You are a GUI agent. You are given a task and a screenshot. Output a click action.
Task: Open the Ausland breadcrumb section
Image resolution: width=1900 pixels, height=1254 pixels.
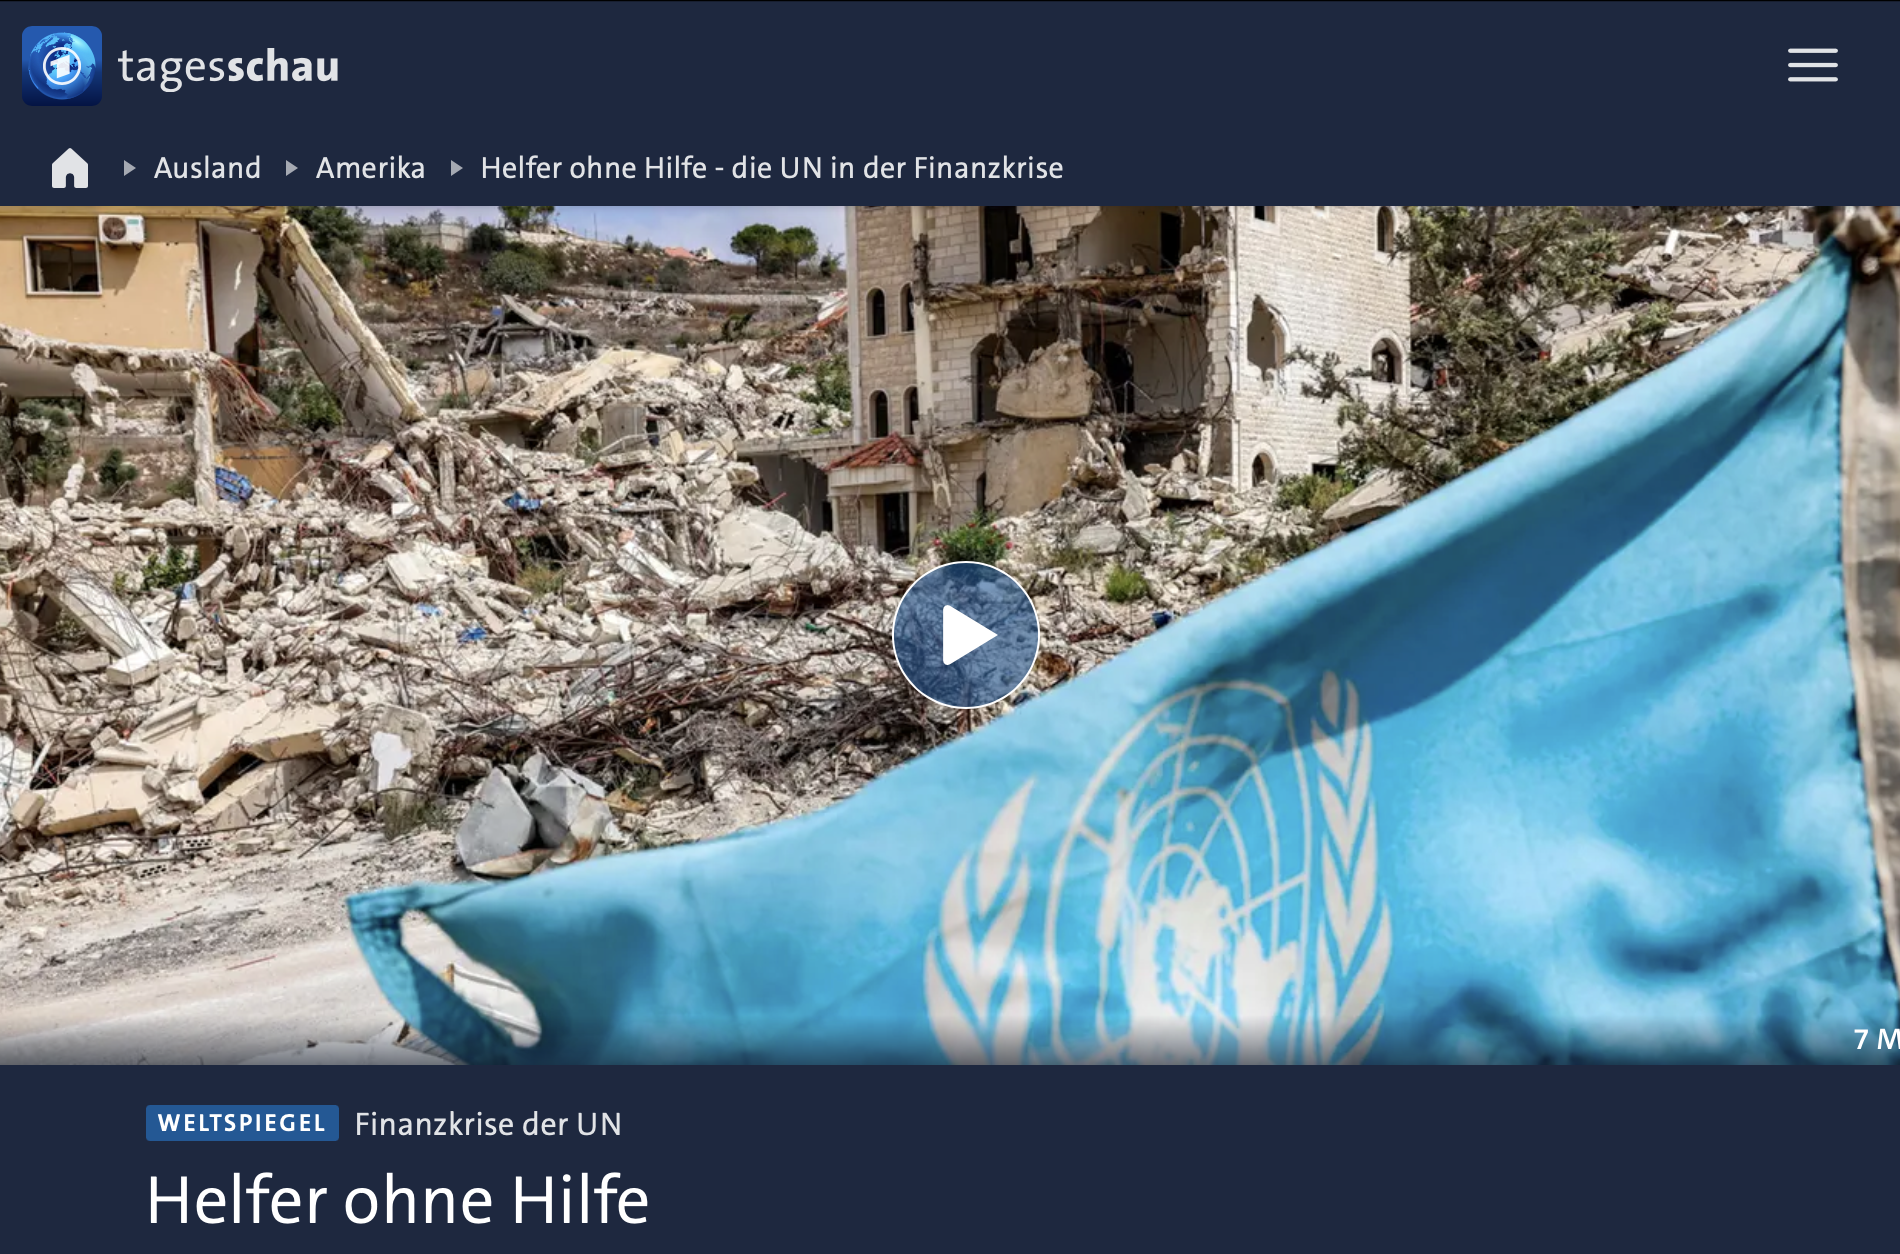click(207, 168)
